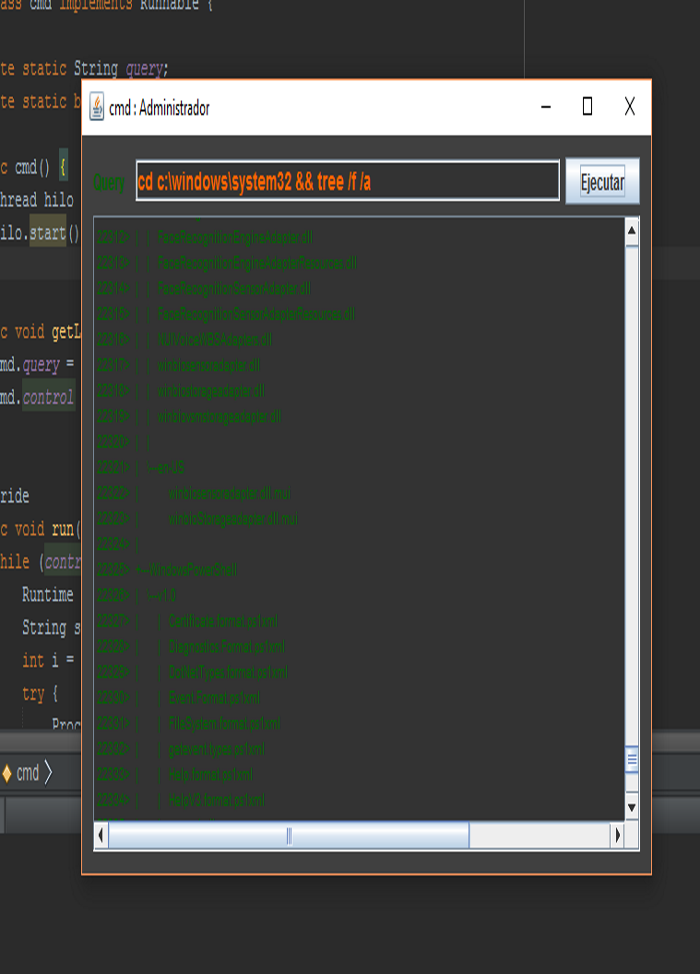Focus the Query command input field
The height and width of the screenshot is (974, 700).
pos(347,181)
